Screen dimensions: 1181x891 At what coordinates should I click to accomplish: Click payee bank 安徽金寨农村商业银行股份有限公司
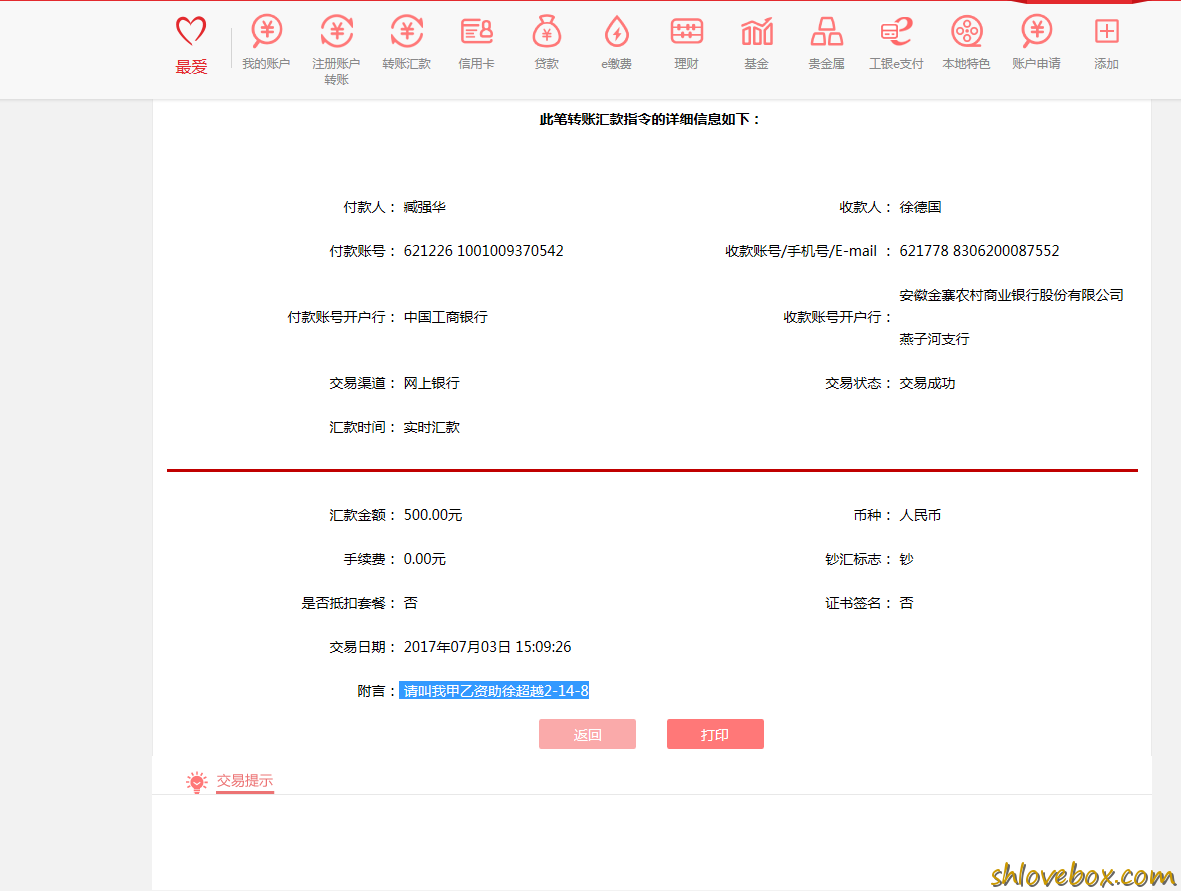[x=1012, y=295]
